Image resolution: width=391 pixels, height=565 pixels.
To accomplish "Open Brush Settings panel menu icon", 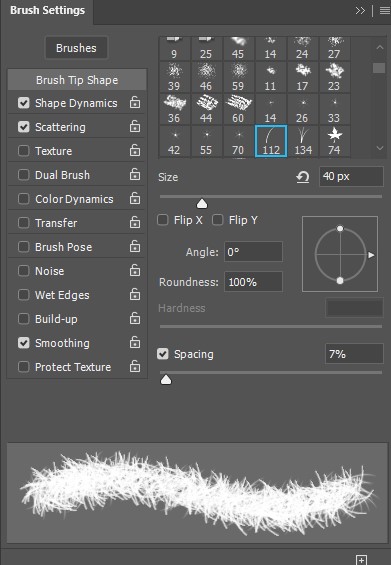I will point(385,11).
